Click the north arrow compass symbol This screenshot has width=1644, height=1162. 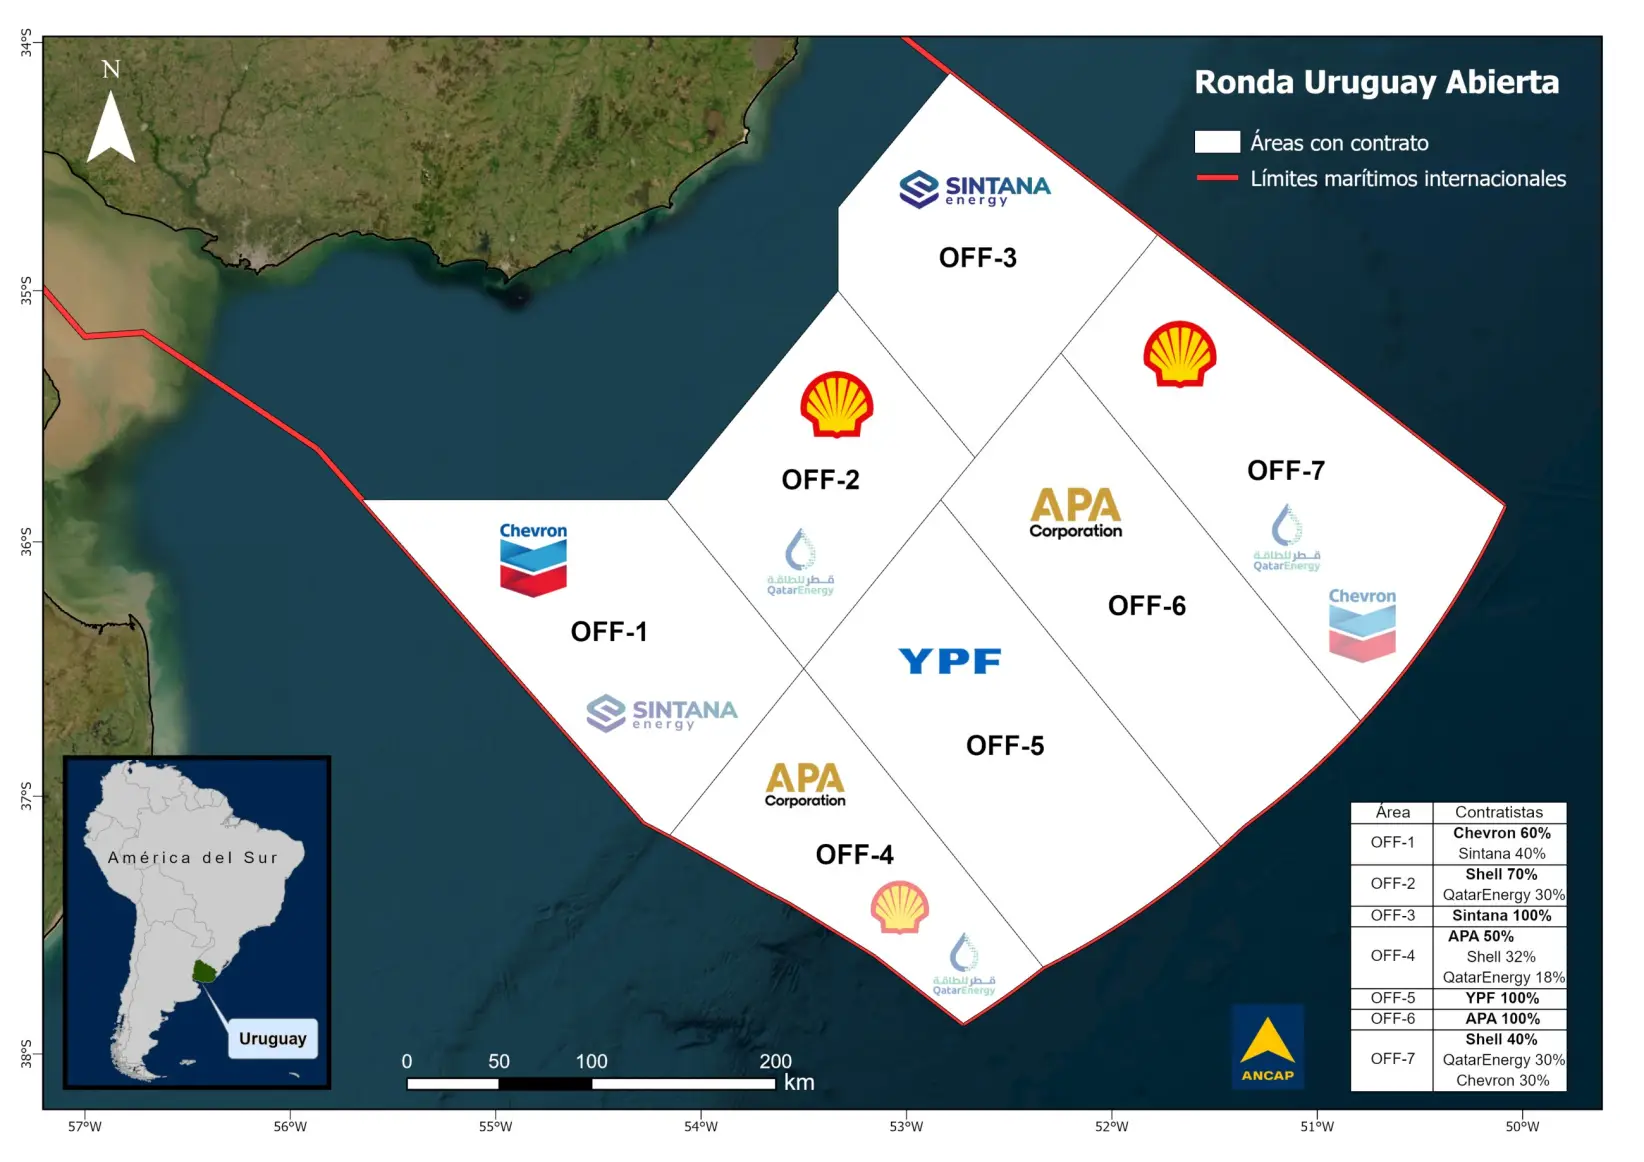click(111, 112)
